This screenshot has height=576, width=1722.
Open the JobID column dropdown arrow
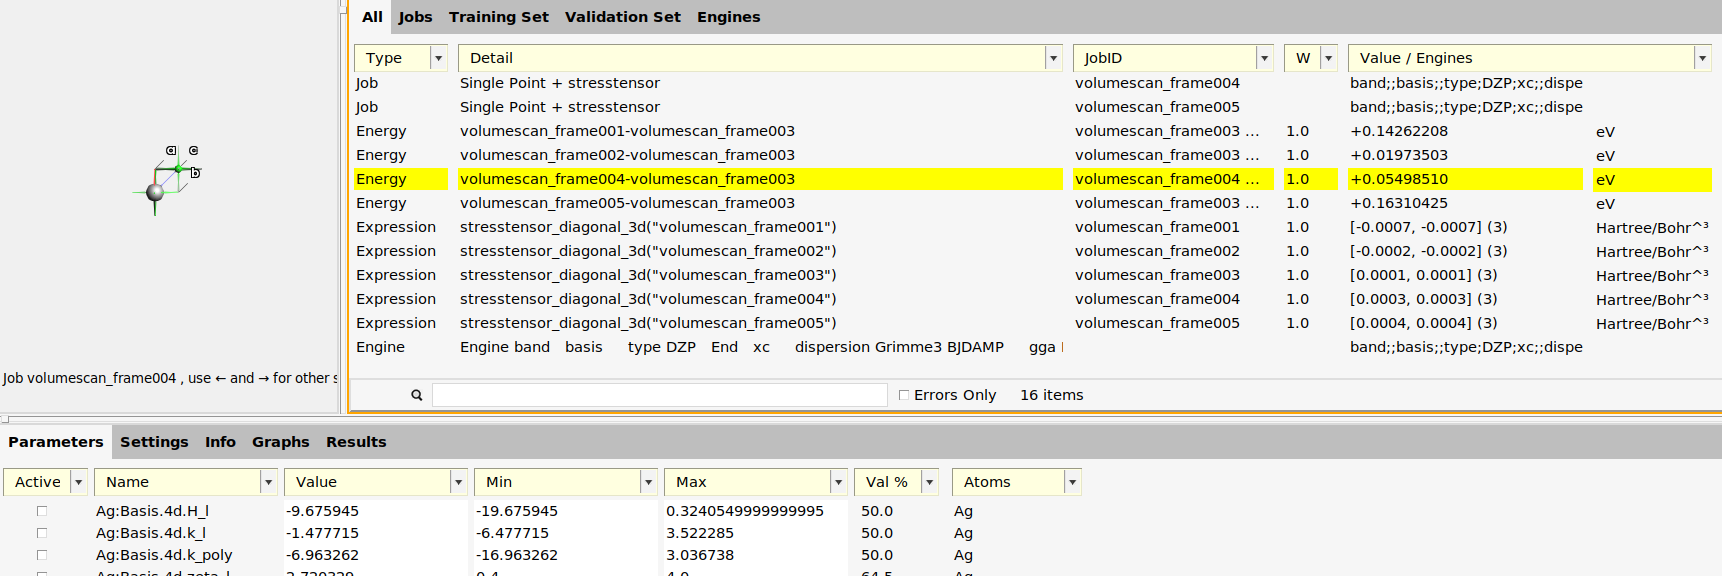(1264, 58)
